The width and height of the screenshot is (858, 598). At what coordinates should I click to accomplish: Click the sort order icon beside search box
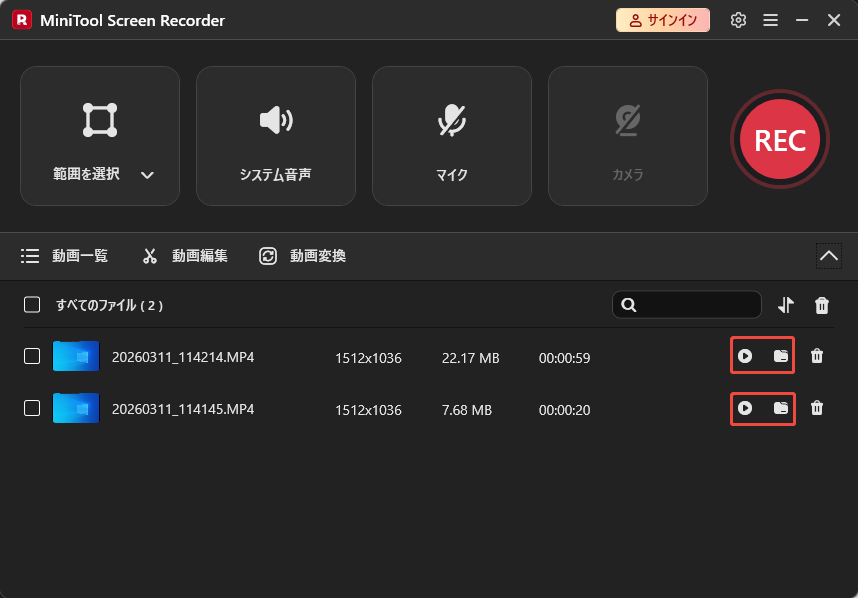pyautogui.click(x=786, y=304)
